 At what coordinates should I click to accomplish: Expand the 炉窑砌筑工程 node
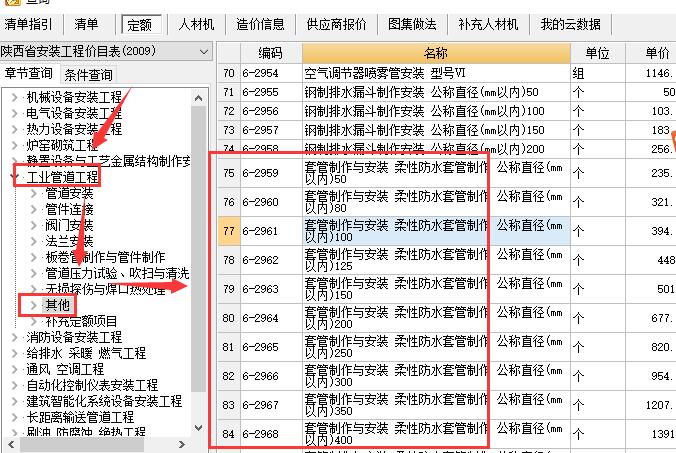[x=15, y=145]
